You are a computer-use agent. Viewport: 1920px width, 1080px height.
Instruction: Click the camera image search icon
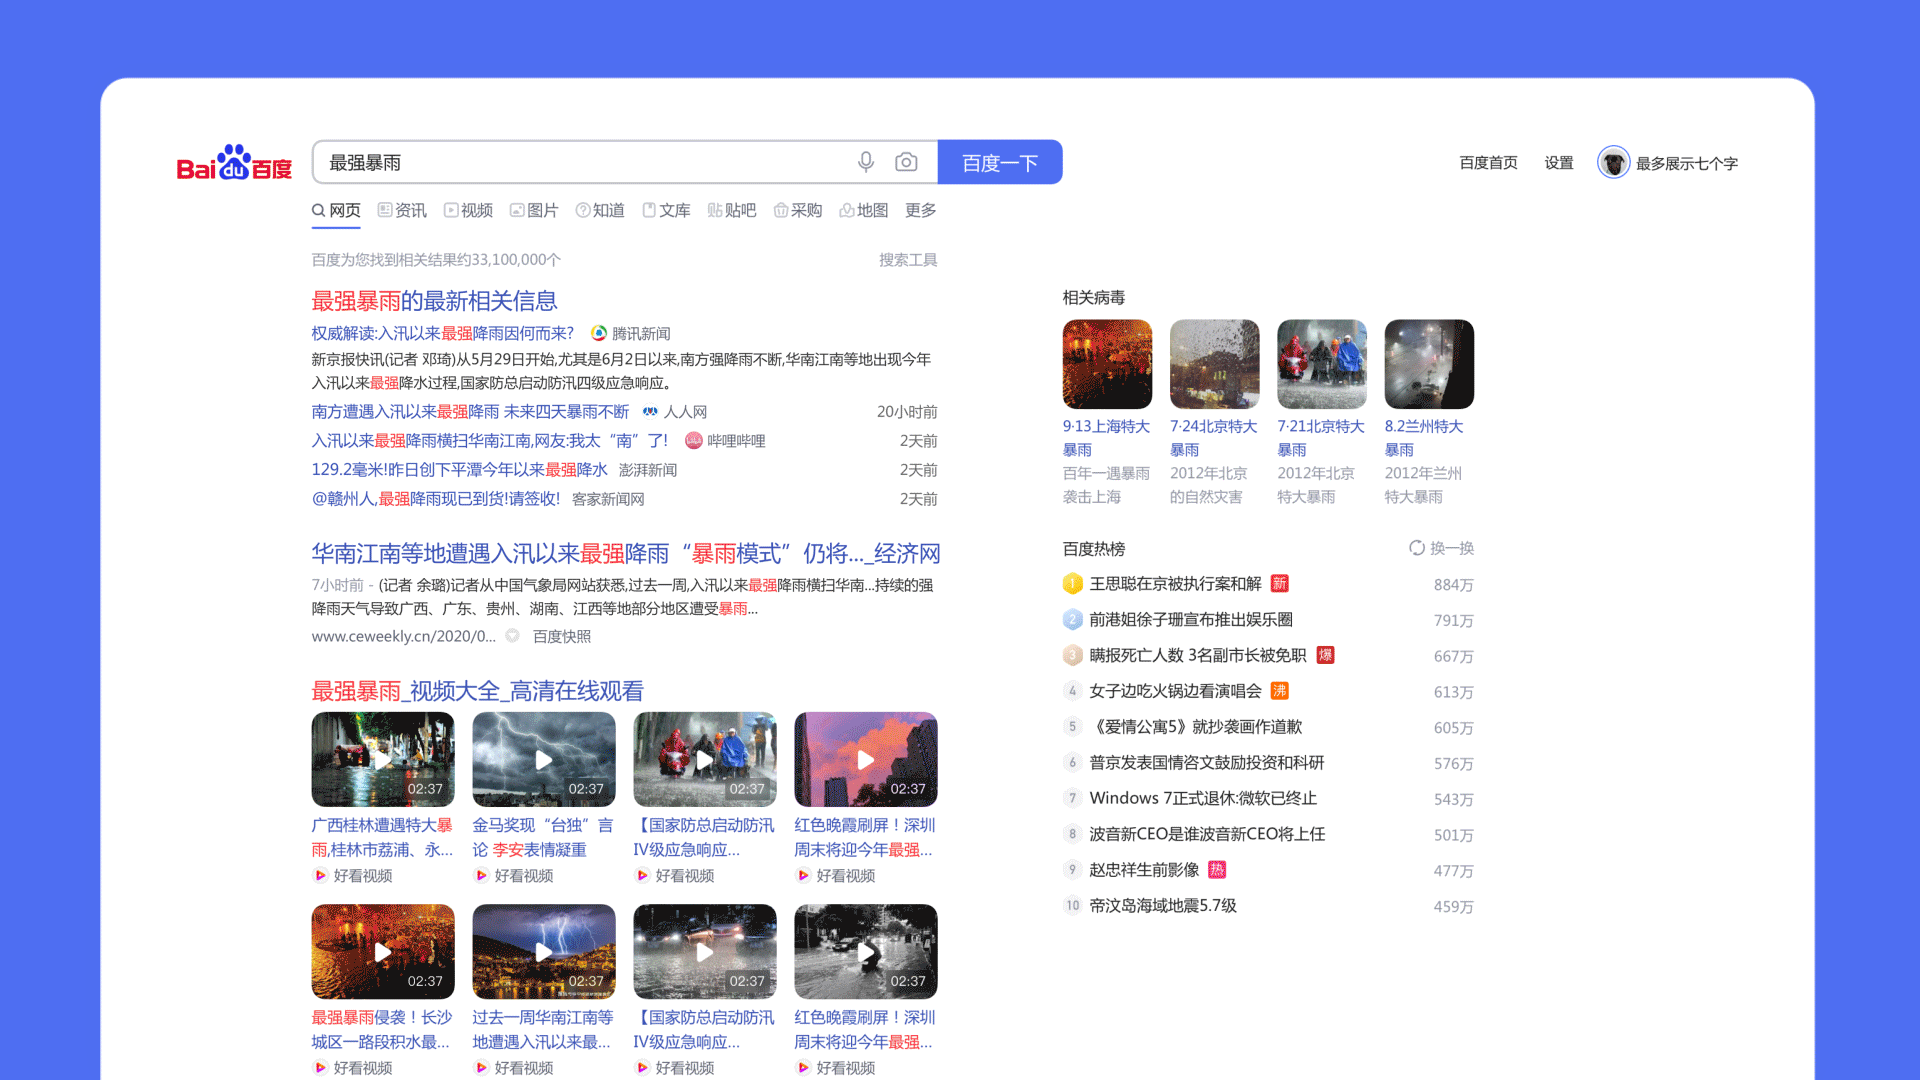(906, 162)
